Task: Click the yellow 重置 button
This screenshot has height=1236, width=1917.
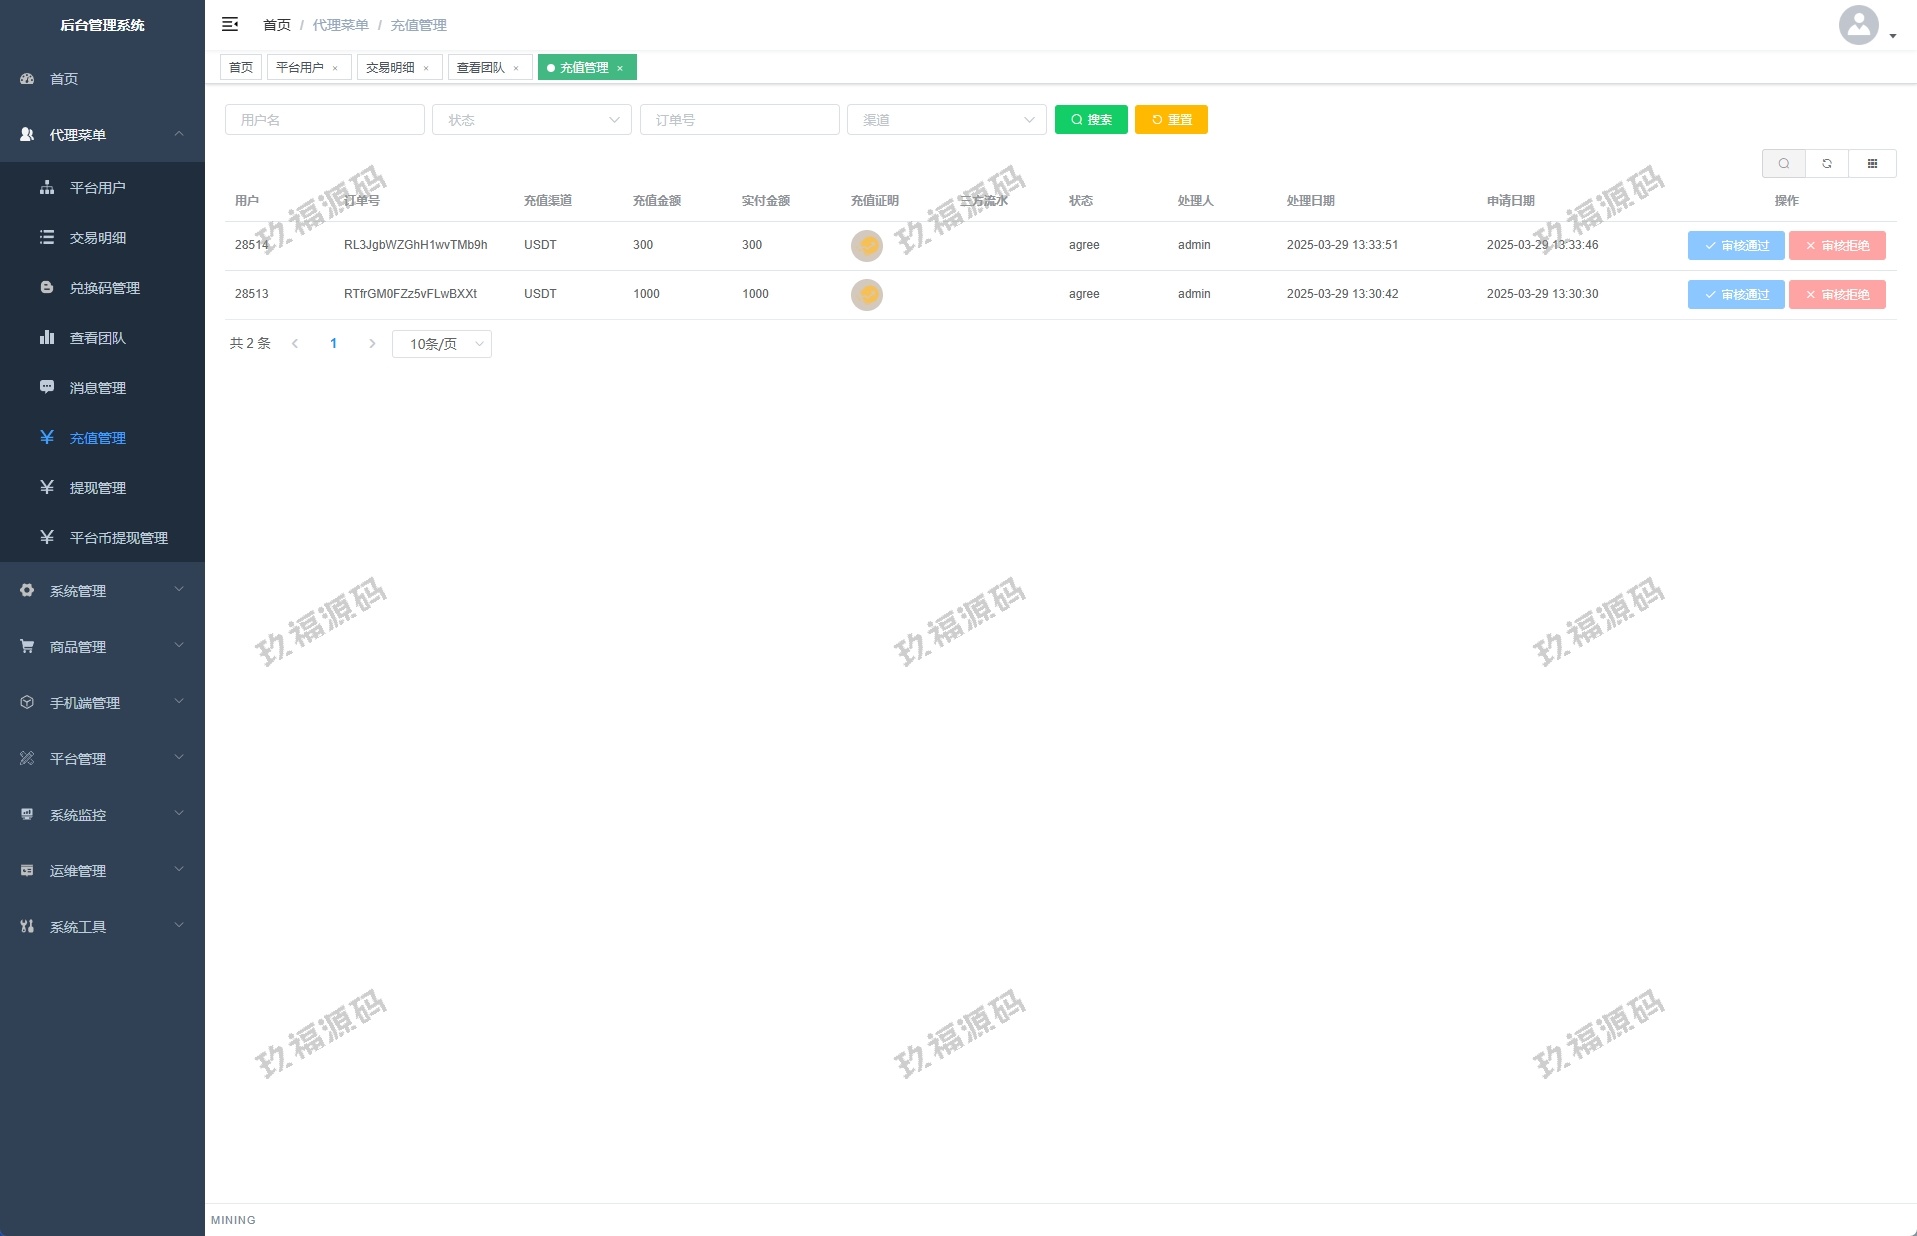Action: pos(1171,120)
